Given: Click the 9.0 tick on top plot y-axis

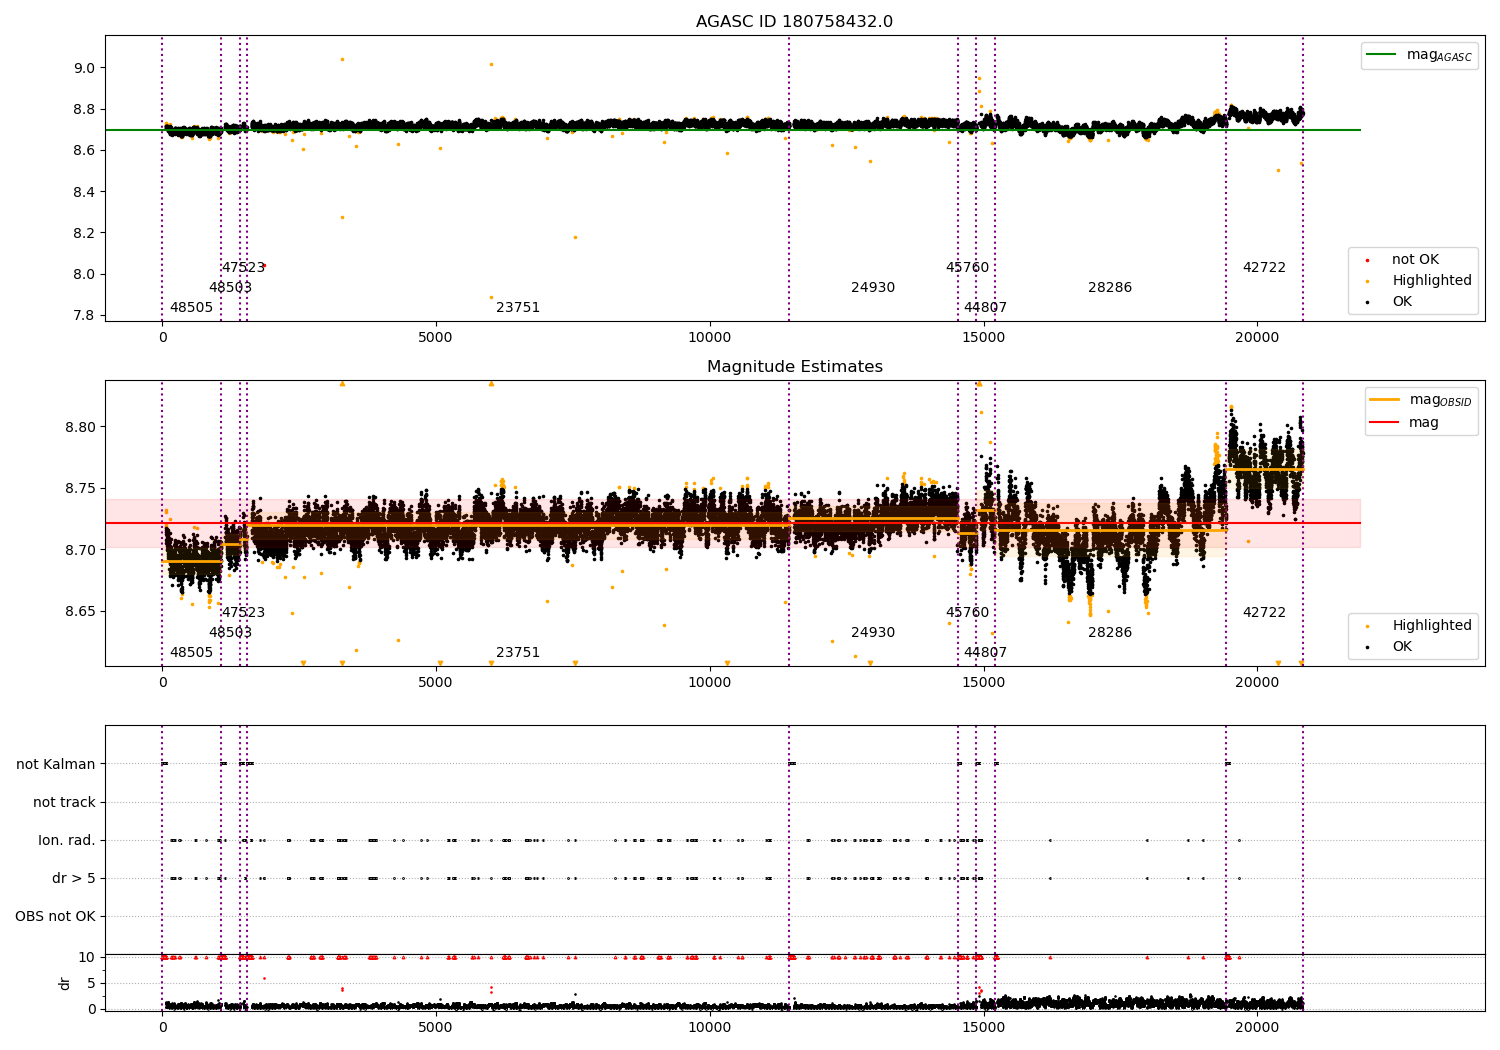Looking at the screenshot, I should [x=84, y=68].
